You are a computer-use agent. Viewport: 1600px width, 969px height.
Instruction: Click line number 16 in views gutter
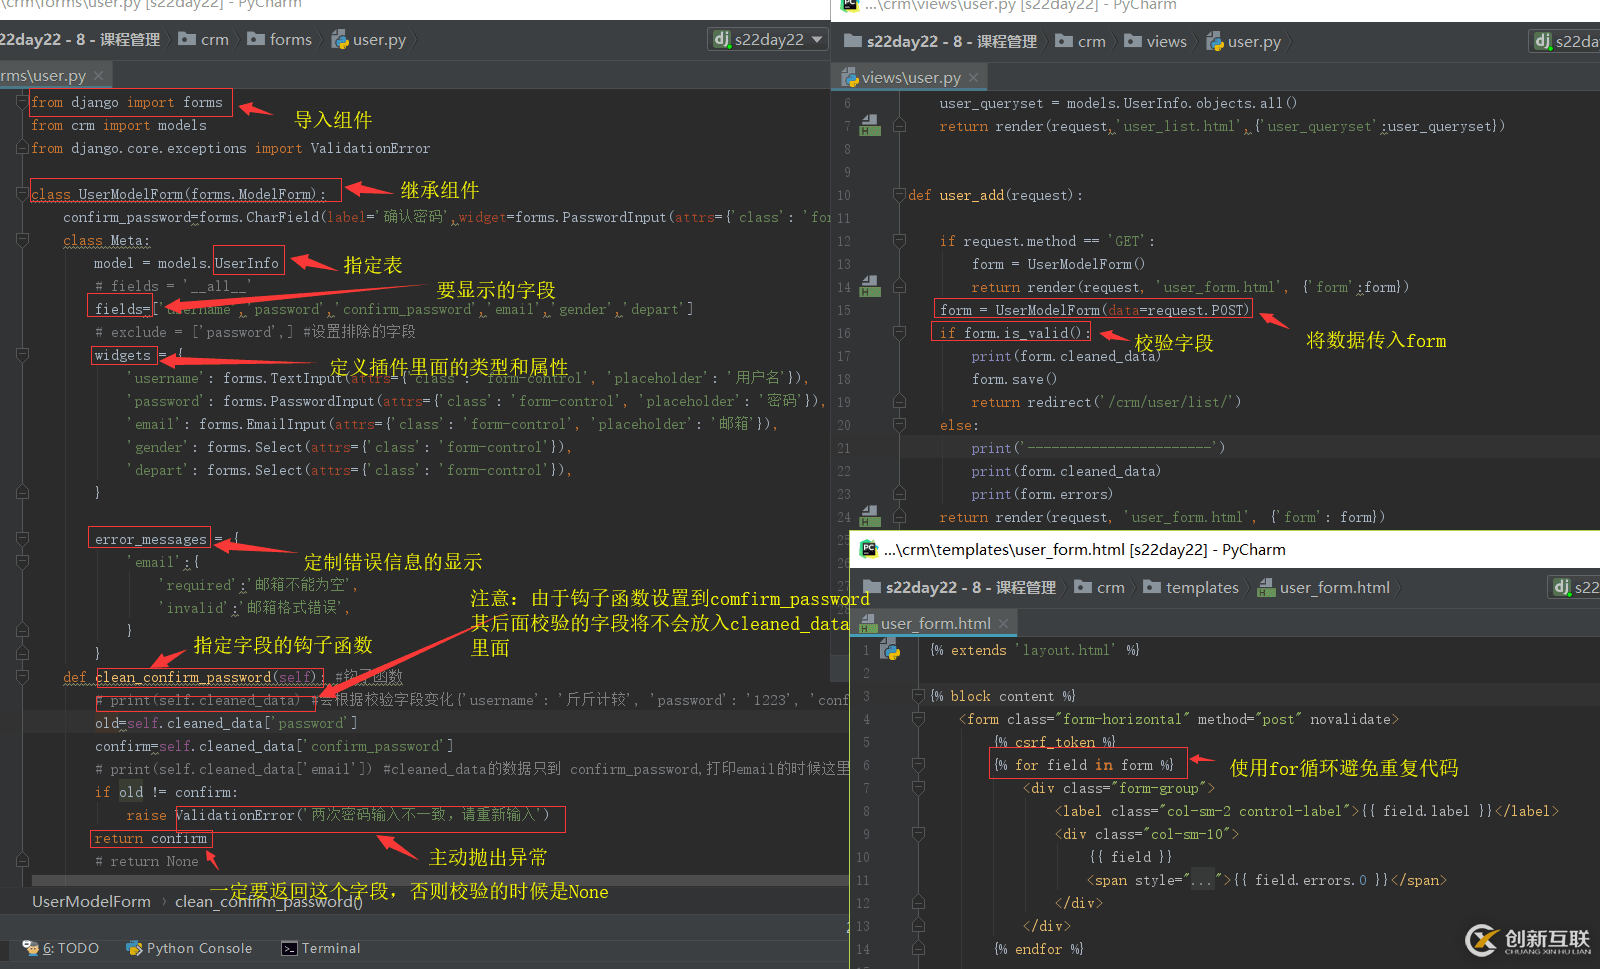pos(844,333)
